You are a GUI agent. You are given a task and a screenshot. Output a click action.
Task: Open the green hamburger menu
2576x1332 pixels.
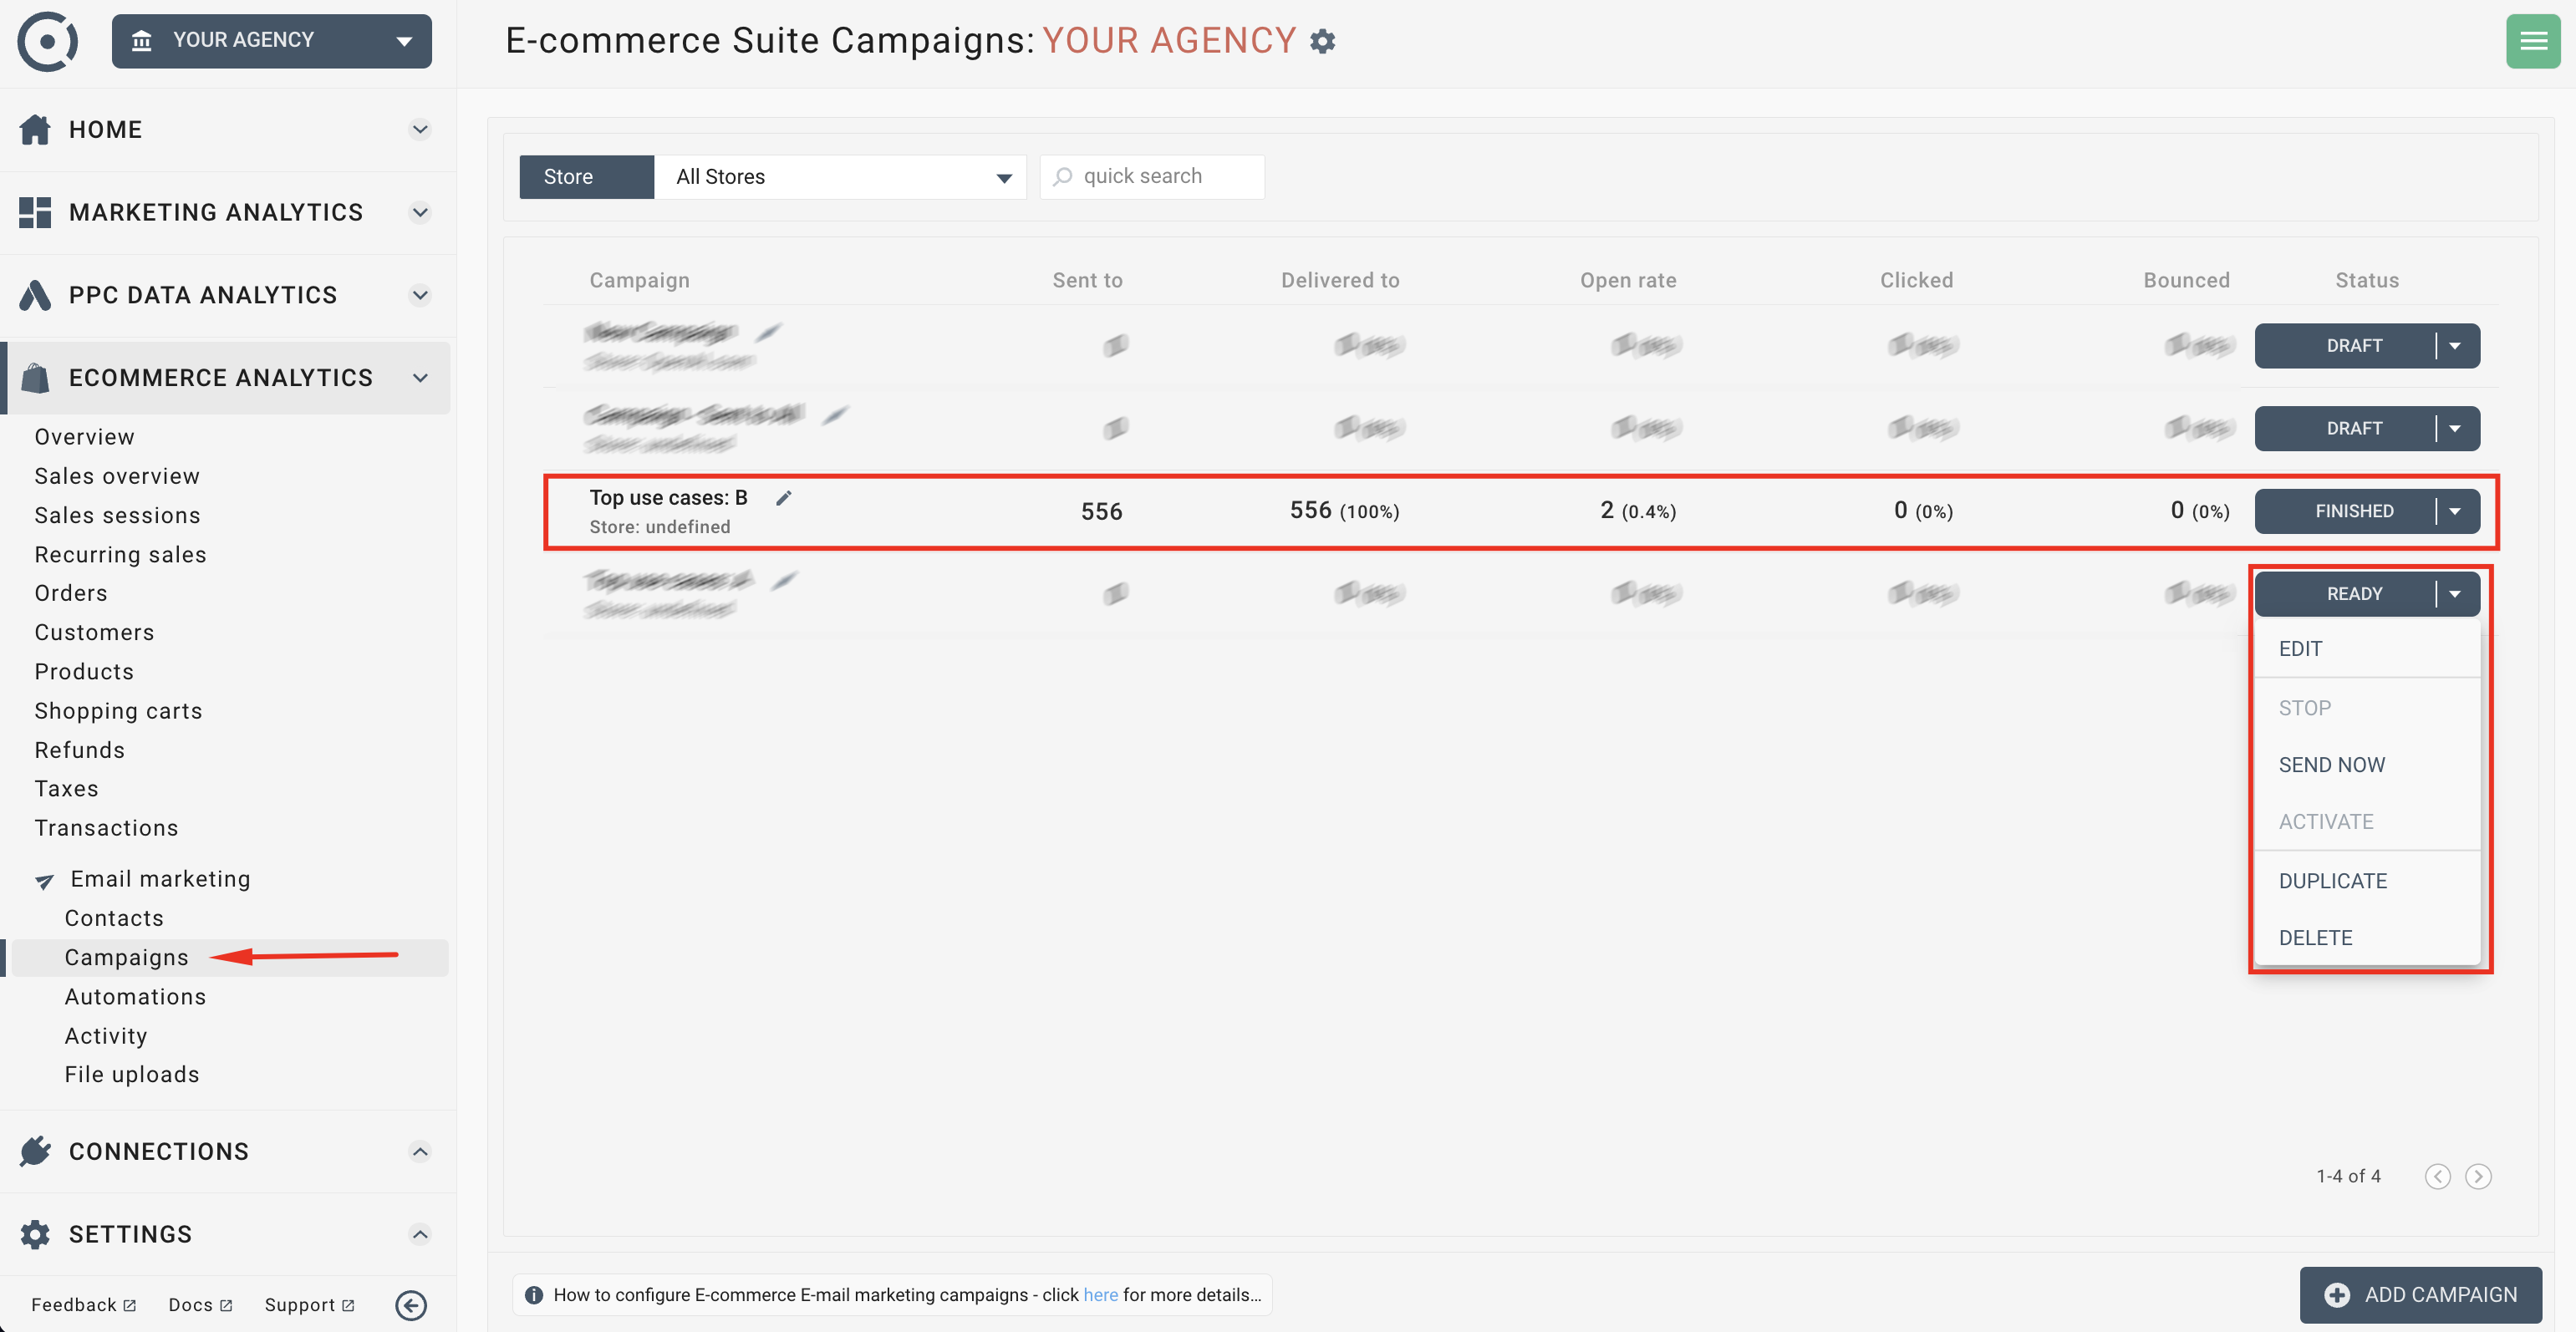[x=2533, y=41]
